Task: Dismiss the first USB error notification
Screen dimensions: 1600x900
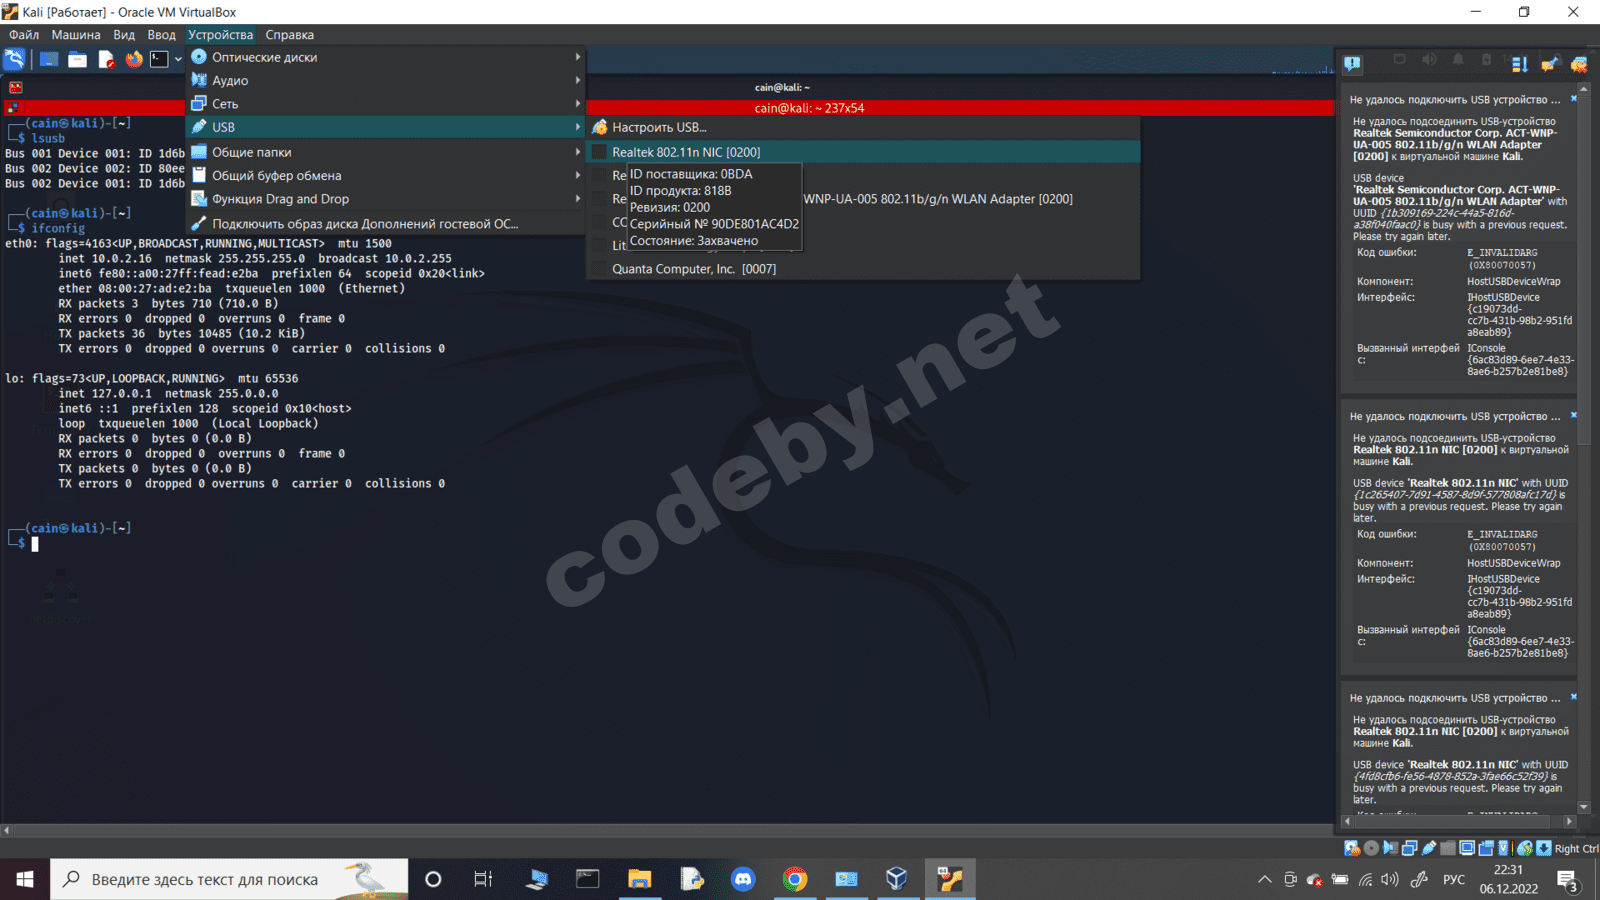Action: pyautogui.click(x=1573, y=99)
